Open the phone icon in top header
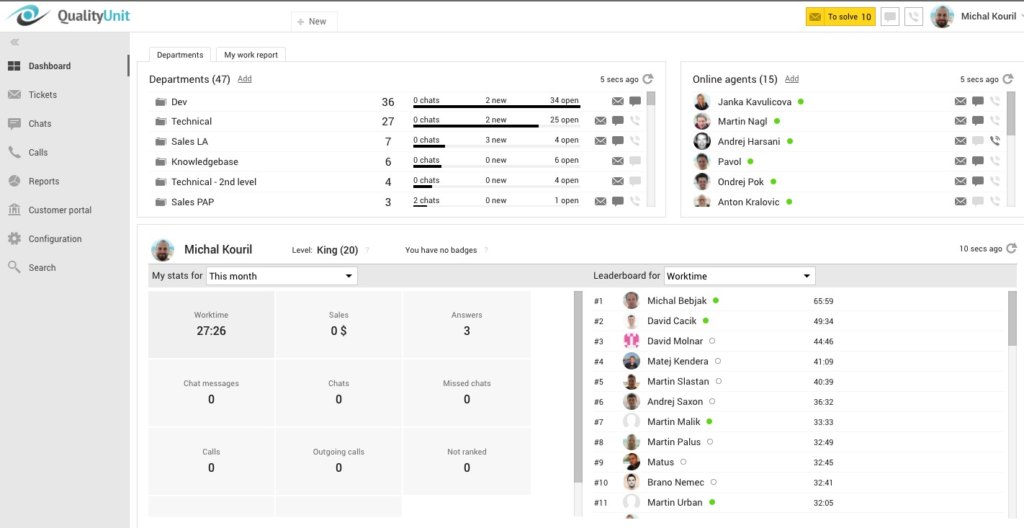 913,17
